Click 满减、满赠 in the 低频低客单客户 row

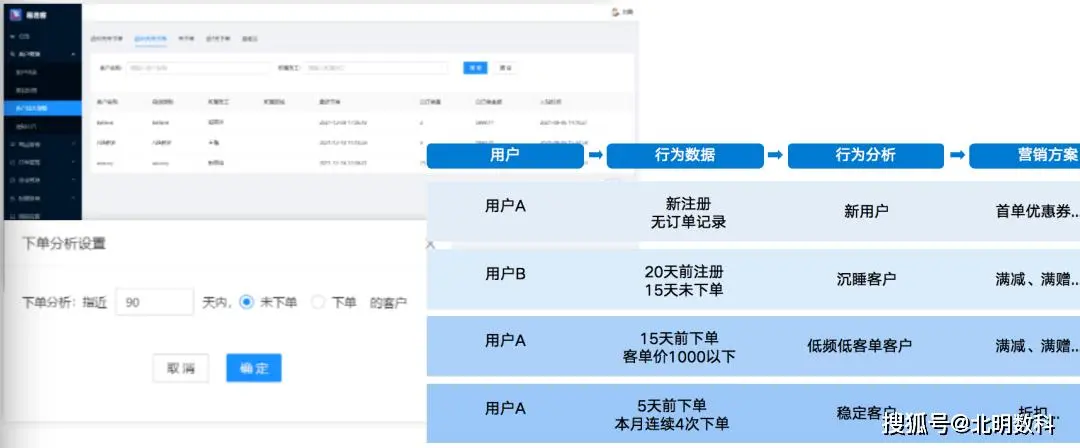point(1037,346)
